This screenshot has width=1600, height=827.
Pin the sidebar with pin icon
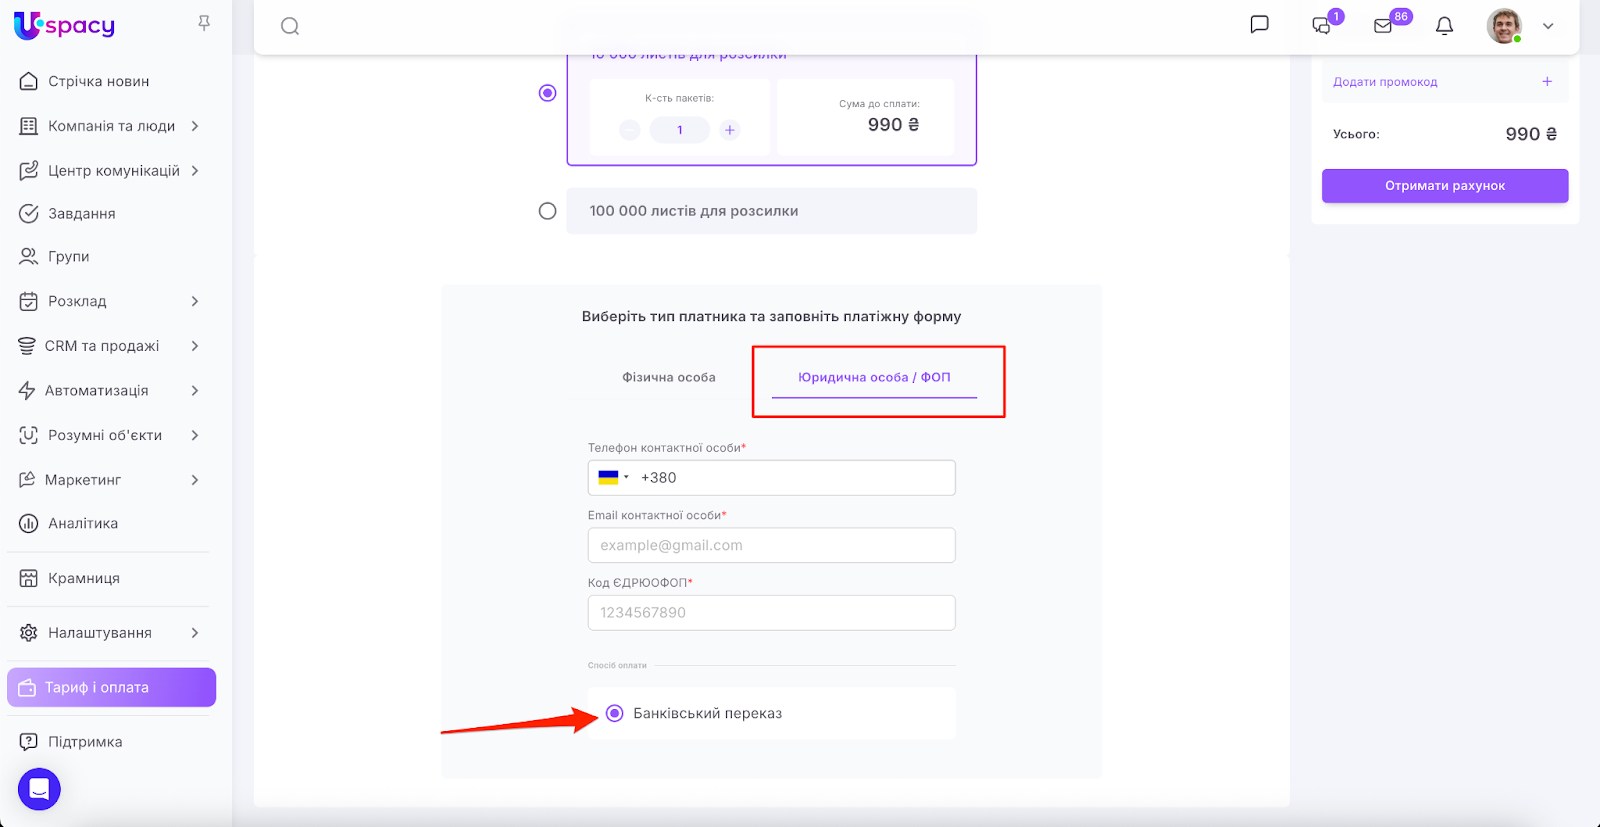point(204,23)
